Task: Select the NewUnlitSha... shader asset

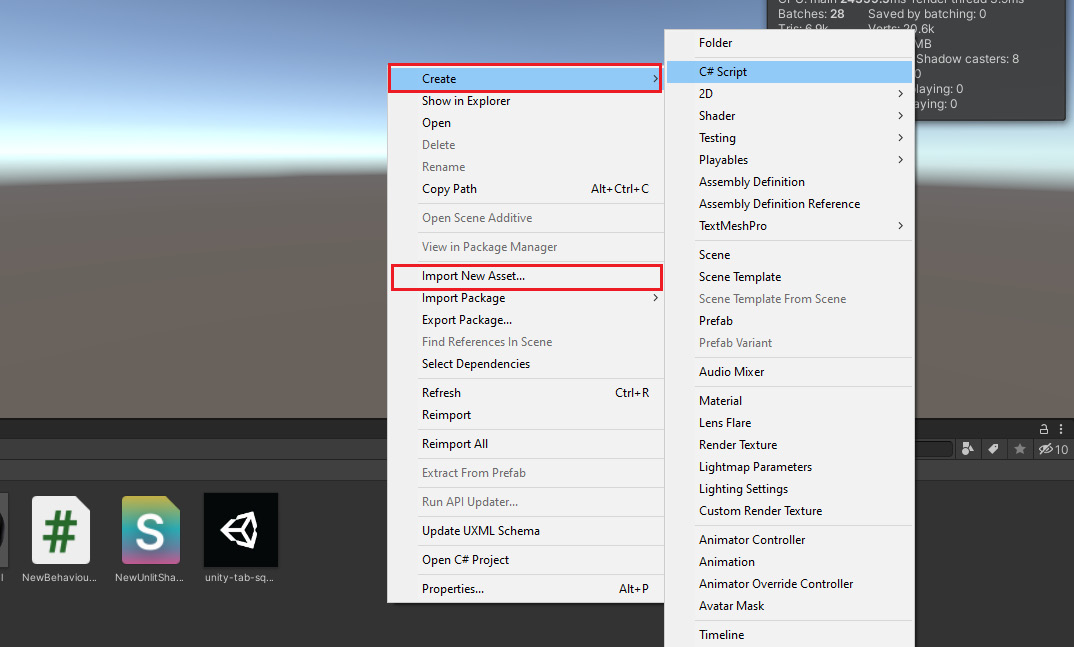Action: (x=150, y=539)
